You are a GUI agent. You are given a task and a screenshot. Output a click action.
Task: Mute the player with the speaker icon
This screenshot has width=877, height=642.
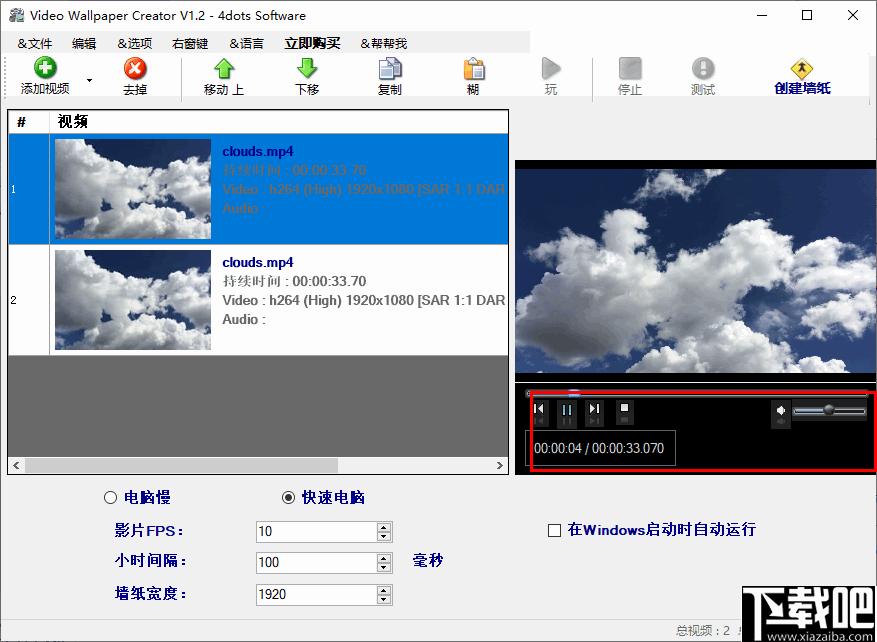pos(781,412)
